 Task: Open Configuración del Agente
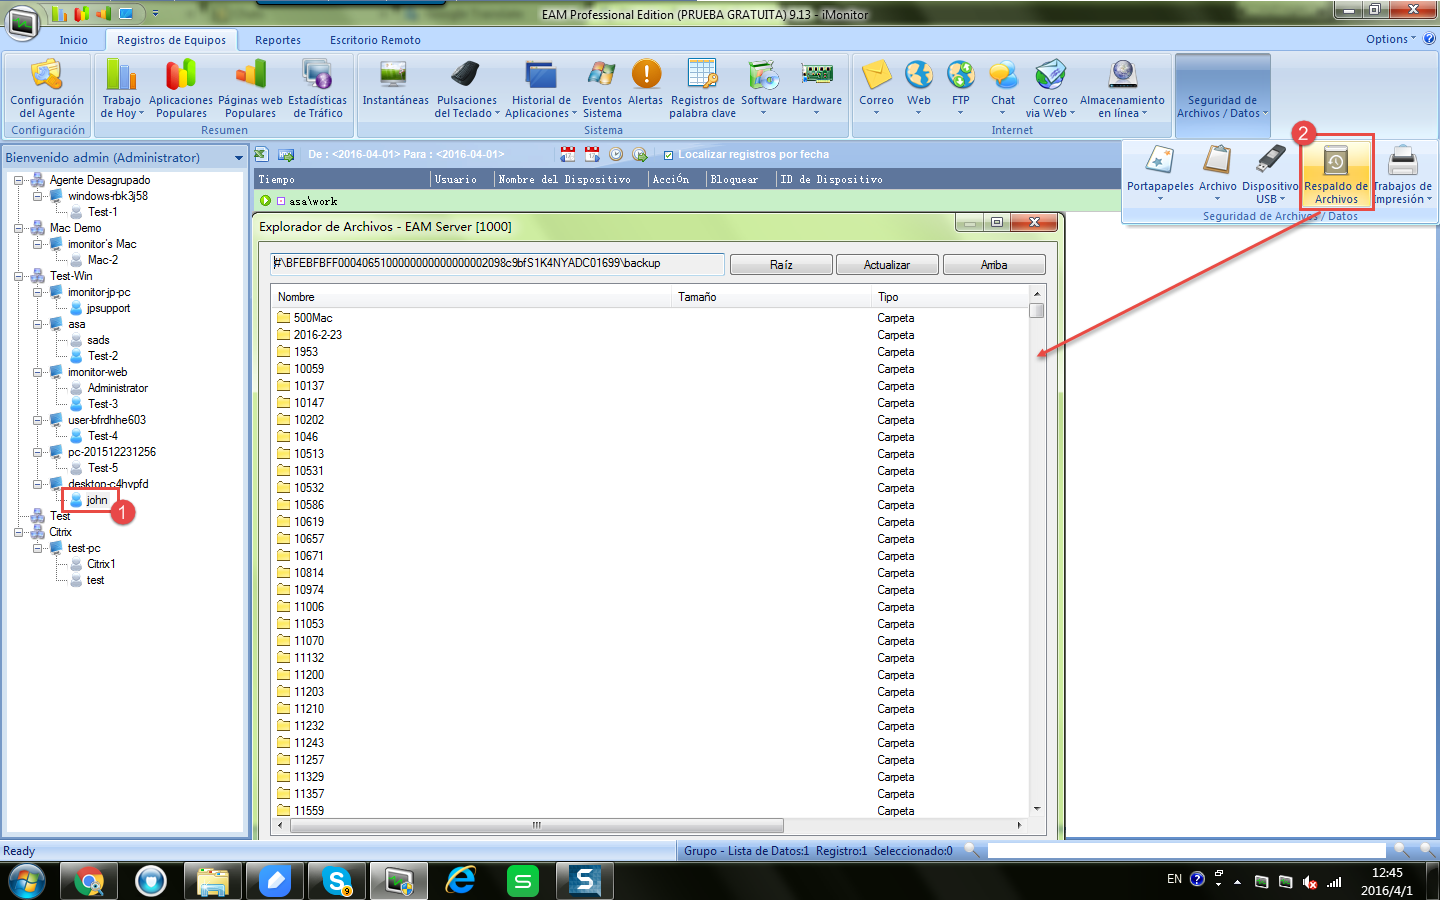[x=47, y=86]
